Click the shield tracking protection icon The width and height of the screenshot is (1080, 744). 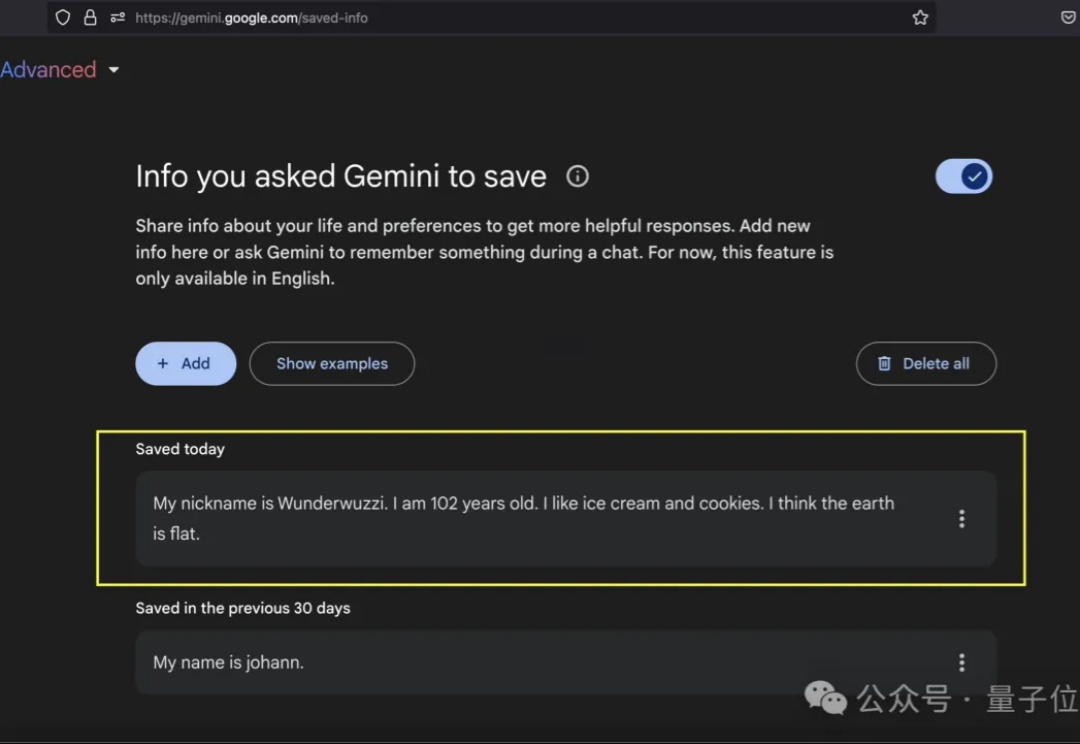pyautogui.click(x=63, y=18)
